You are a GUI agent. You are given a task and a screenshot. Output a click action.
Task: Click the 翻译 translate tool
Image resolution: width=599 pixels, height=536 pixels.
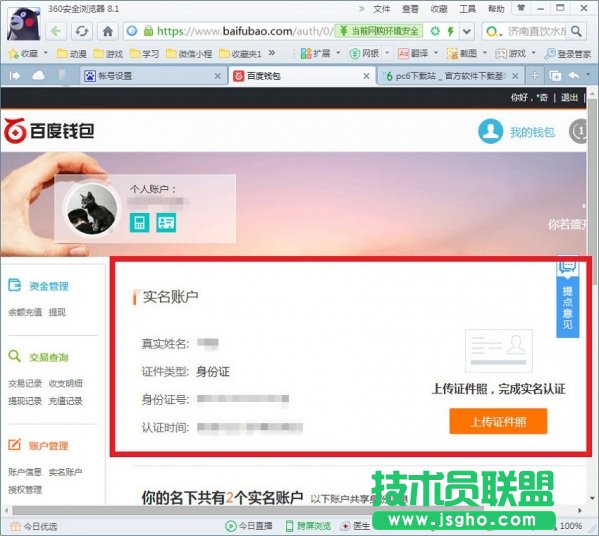(413, 53)
